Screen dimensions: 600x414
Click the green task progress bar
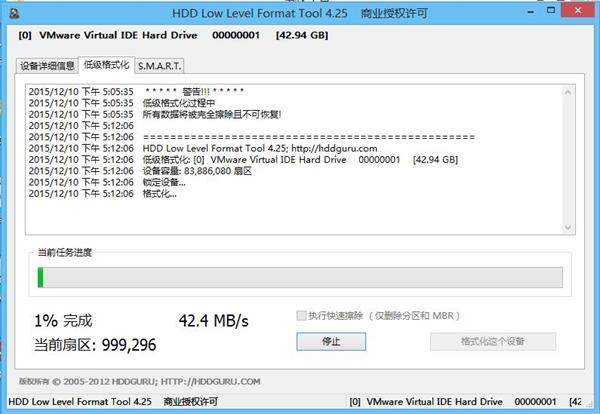click(x=300, y=277)
